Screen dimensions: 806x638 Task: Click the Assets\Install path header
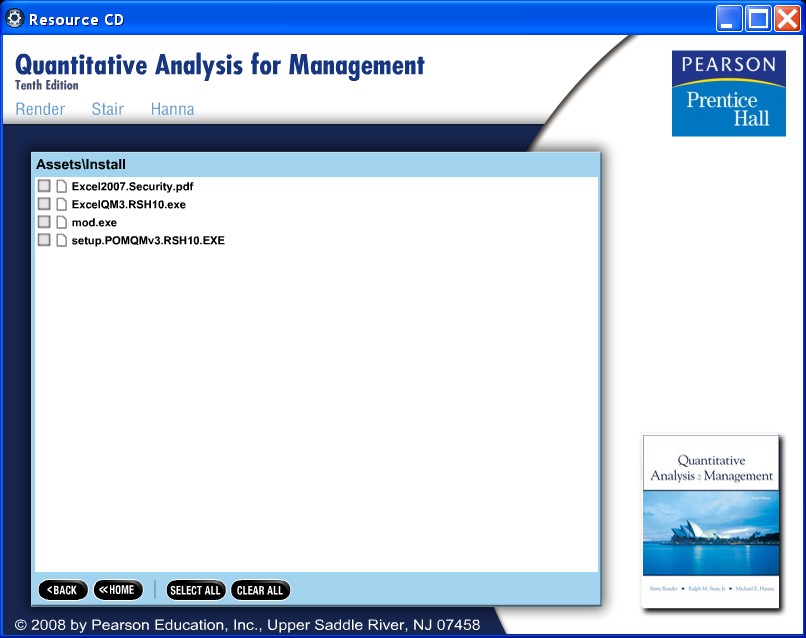click(x=81, y=165)
